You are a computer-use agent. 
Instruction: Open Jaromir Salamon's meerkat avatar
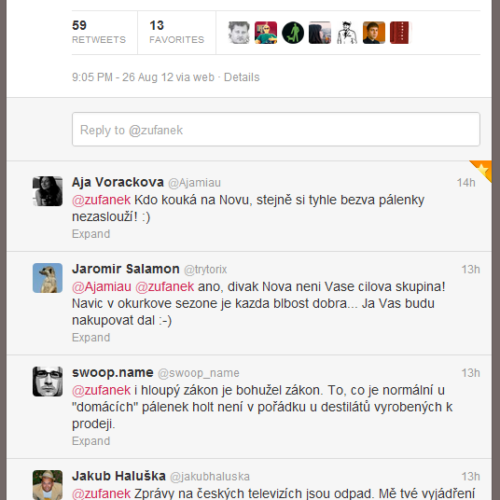[47, 278]
